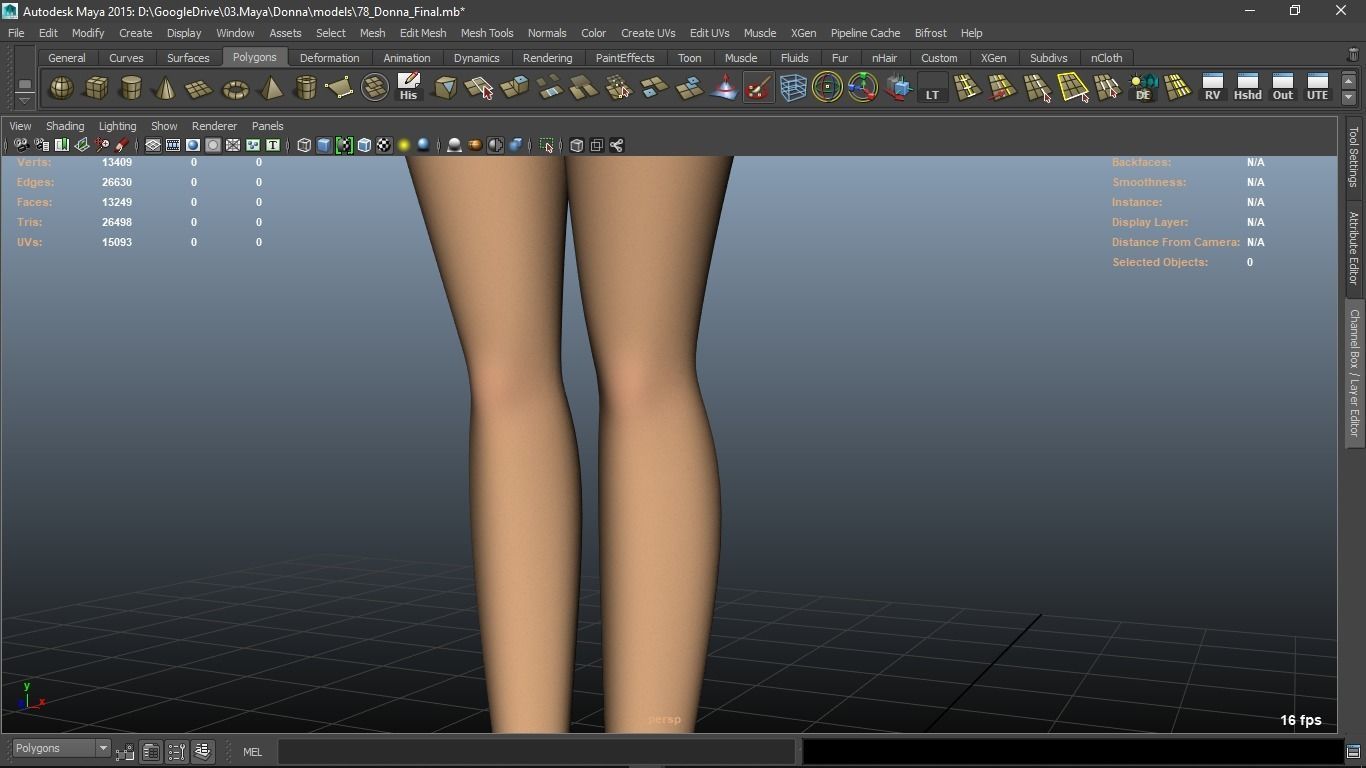Open the Attribute Editor side tab
Viewport: 1366px width, 768px height.
[1354, 247]
